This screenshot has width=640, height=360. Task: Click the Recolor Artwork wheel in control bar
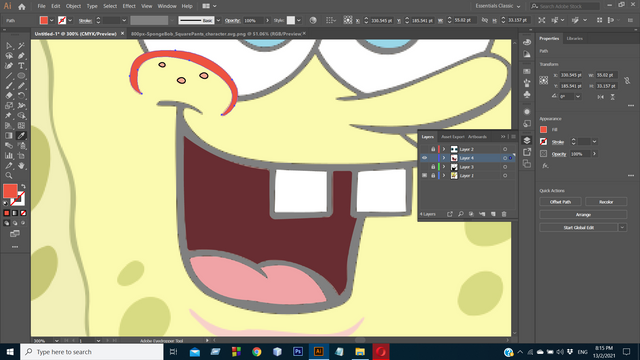click(313, 20)
